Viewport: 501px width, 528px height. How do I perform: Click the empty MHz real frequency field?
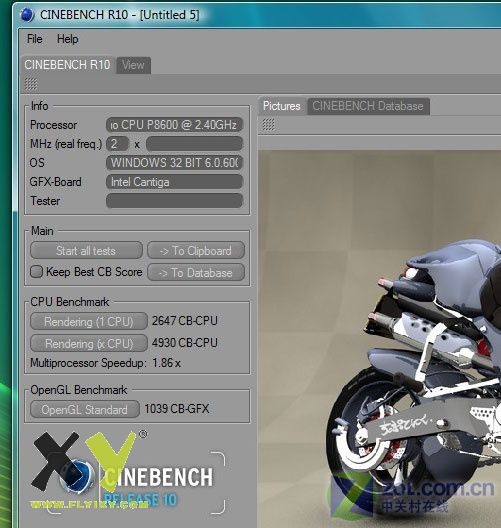pos(194,144)
